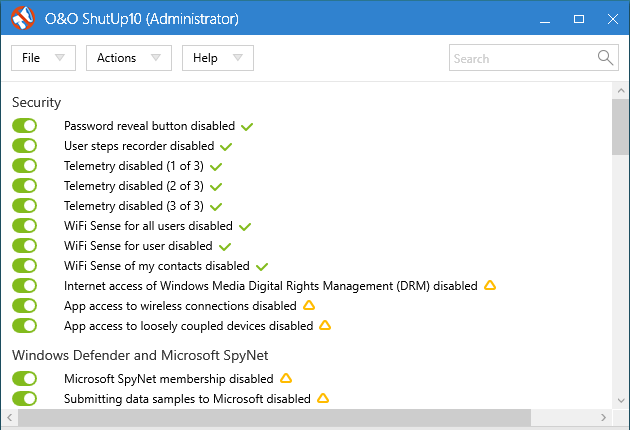Click the vertical scrollbar down arrow
630x430 pixels.
(621, 400)
